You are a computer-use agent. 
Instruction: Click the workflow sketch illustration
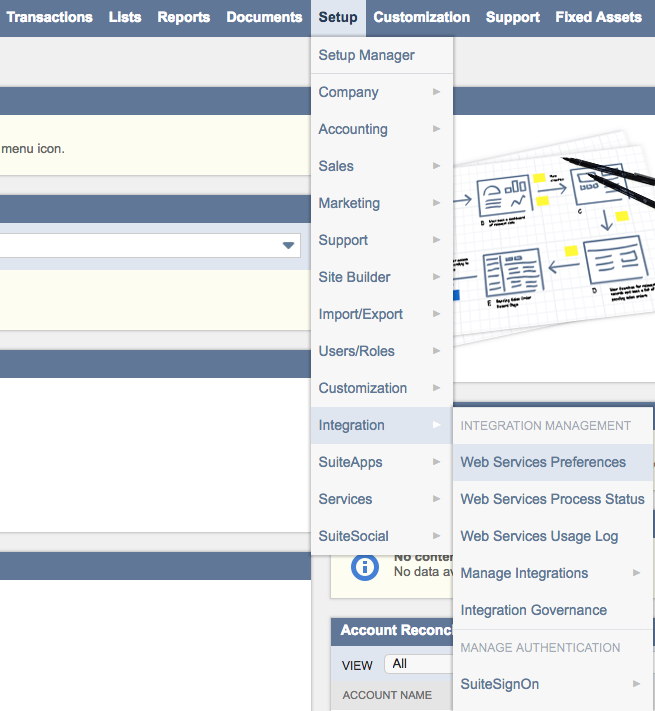[554, 239]
